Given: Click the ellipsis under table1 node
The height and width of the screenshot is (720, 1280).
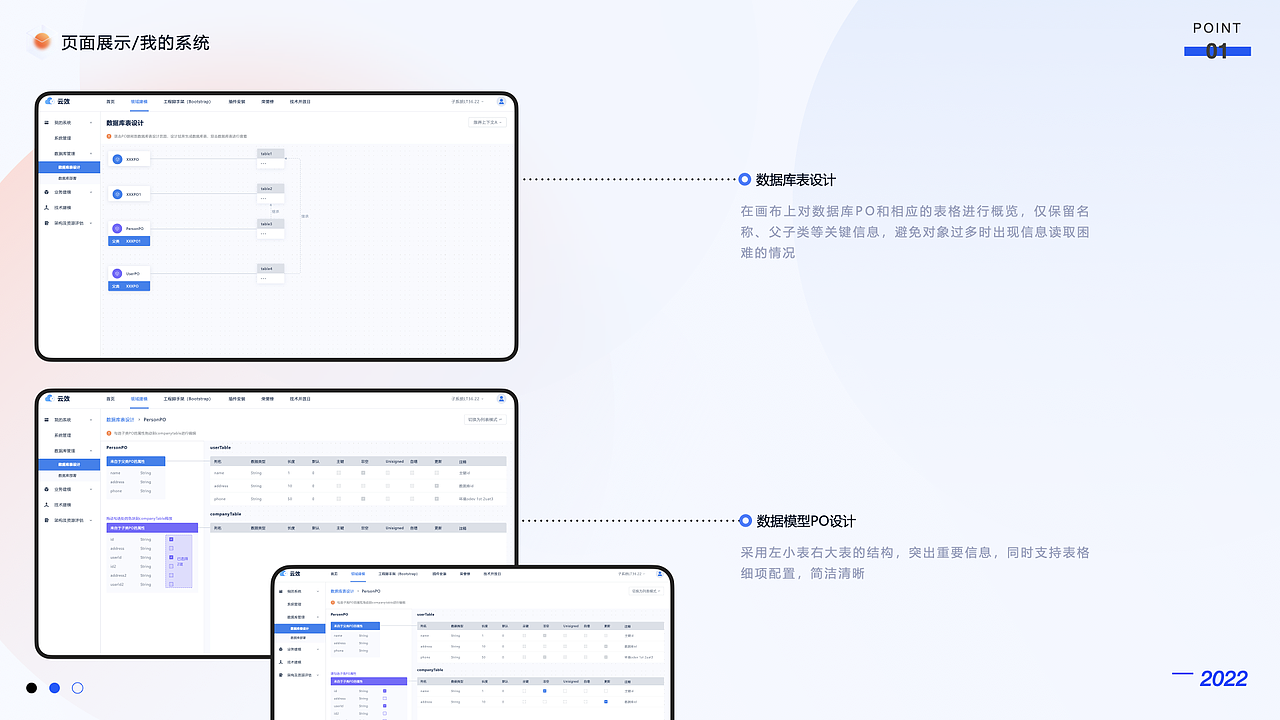Looking at the screenshot, I should point(264,163).
